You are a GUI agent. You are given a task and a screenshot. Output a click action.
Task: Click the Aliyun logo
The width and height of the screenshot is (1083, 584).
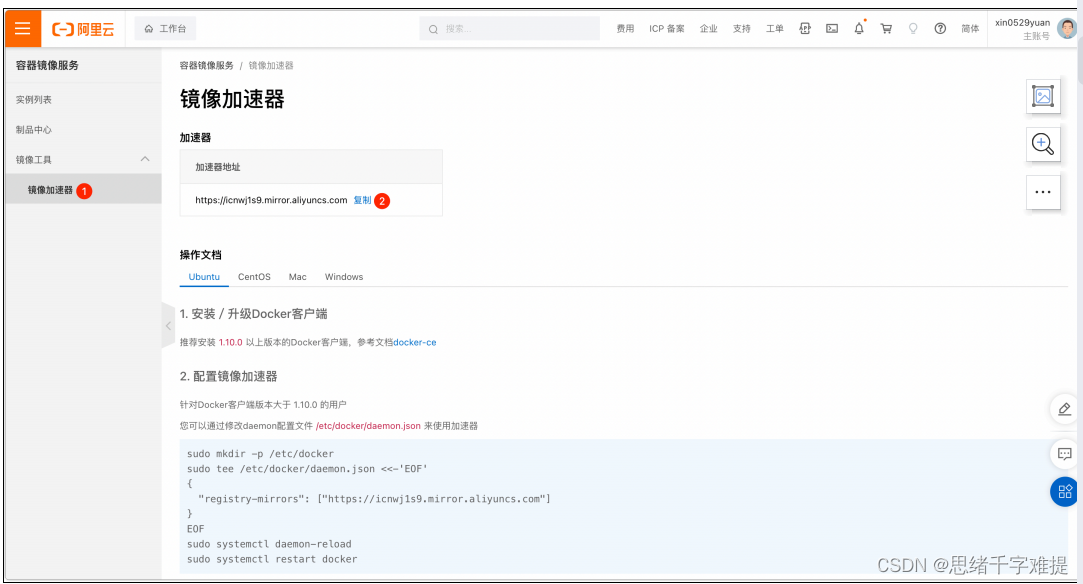[x=83, y=29]
